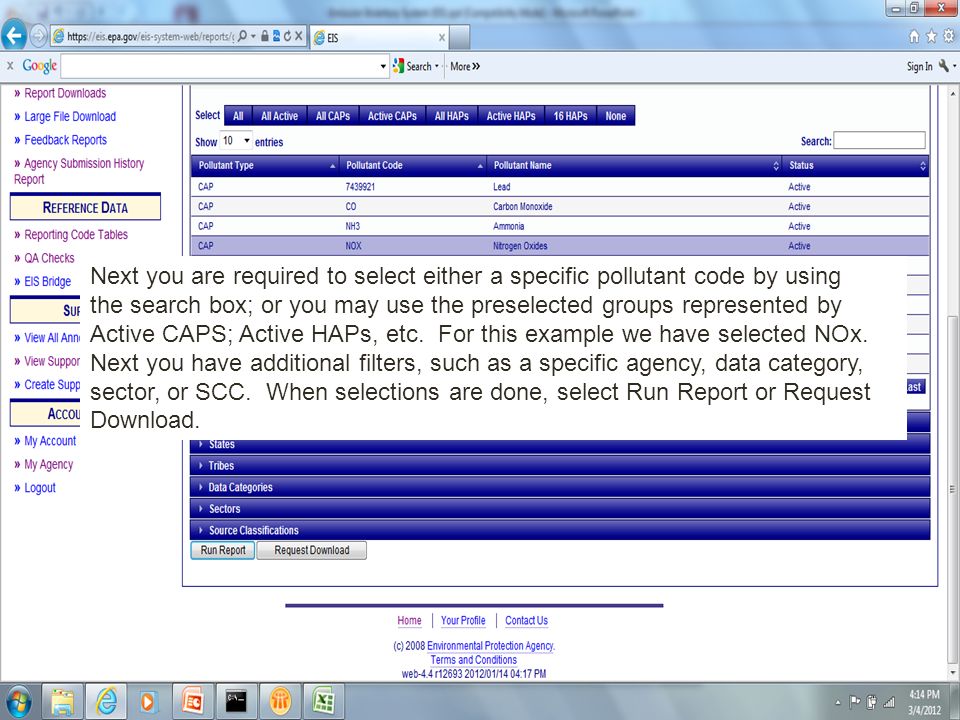Open Windows Explorer folder in taskbar
Image resolution: width=960 pixels, height=720 pixels.
(x=62, y=701)
